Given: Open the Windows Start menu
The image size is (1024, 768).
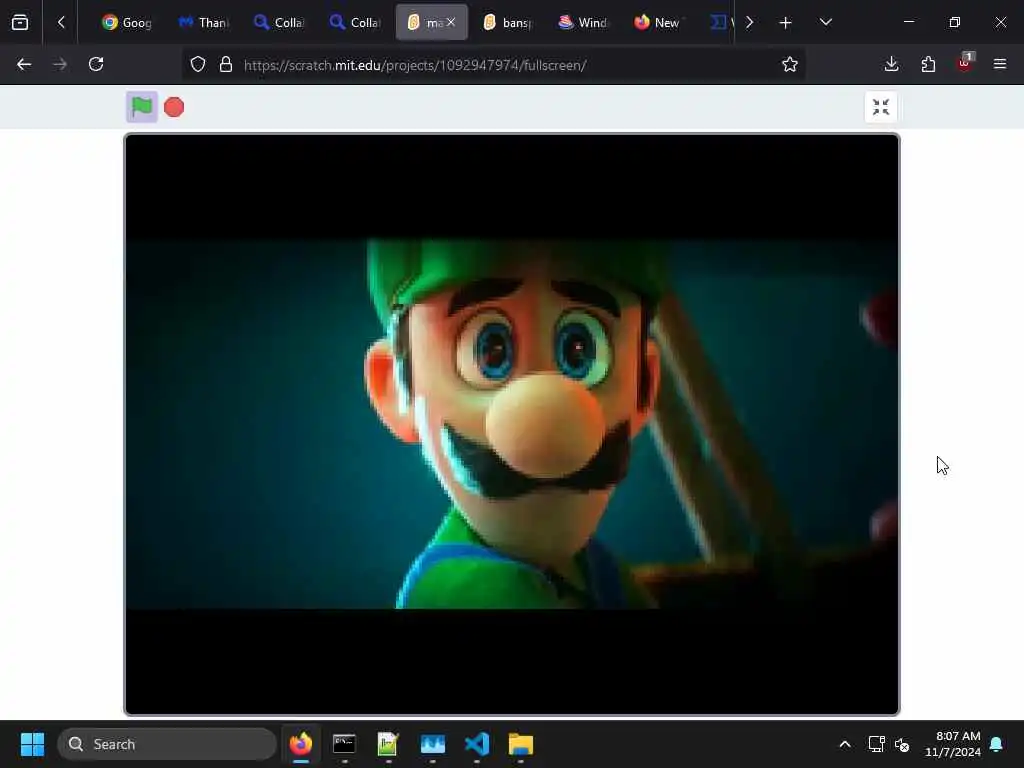Looking at the screenshot, I should pyautogui.click(x=32, y=744).
